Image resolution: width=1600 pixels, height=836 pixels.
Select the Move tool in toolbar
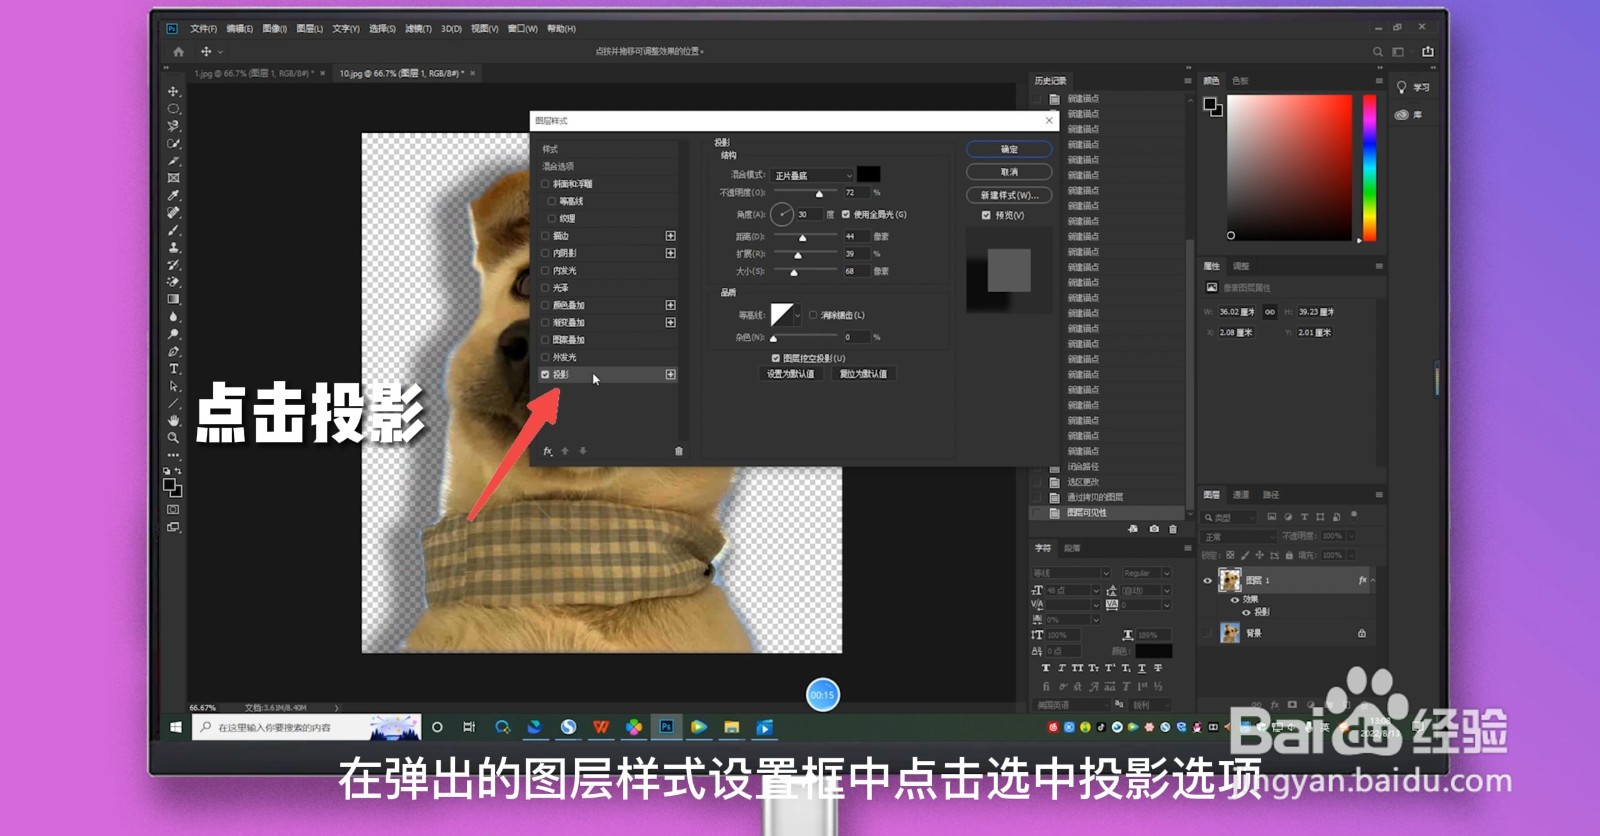click(x=173, y=91)
